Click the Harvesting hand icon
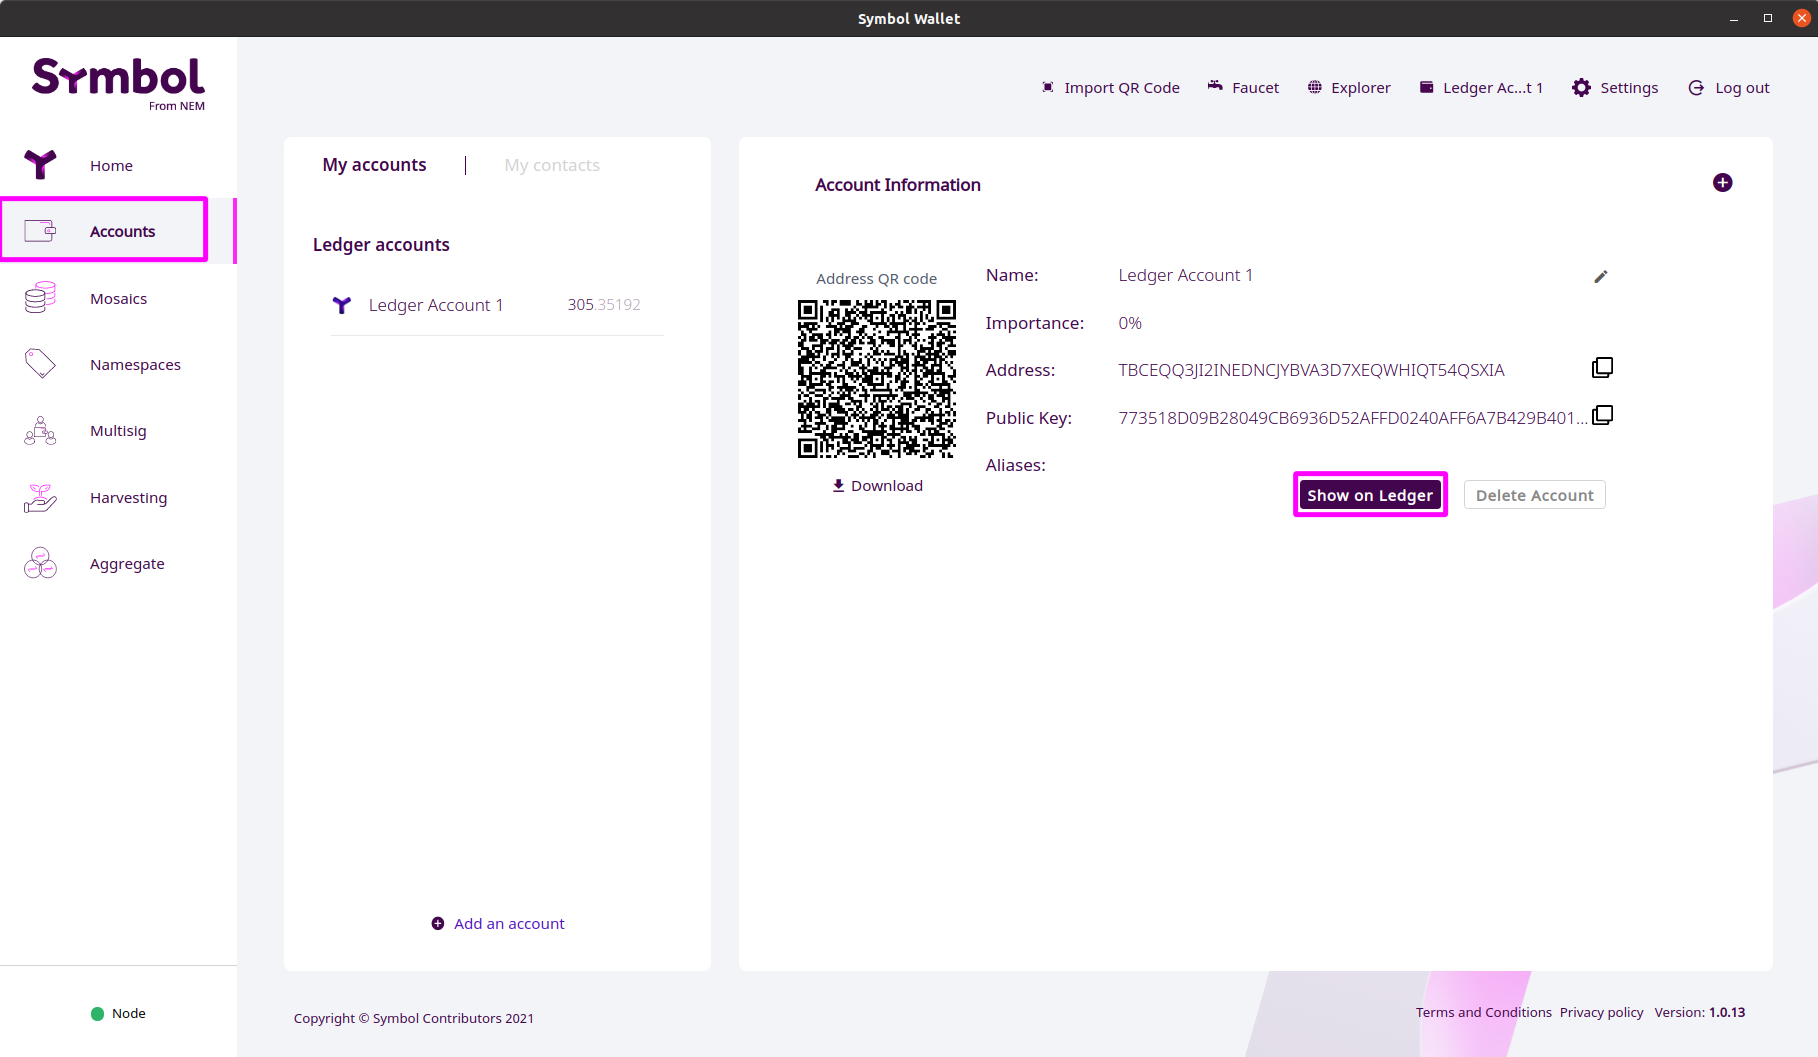Viewport: 1818px width, 1057px height. (40, 497)
